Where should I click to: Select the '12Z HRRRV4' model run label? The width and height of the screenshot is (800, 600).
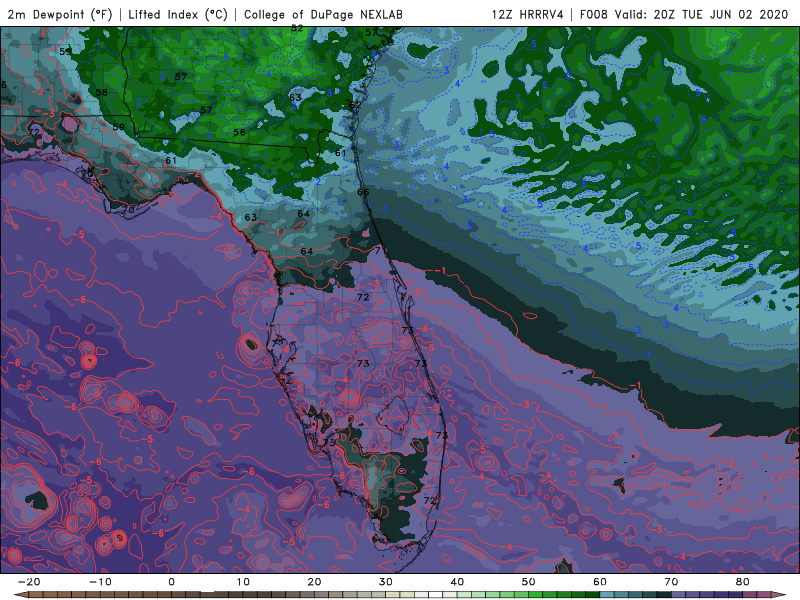tap(528, 14)
